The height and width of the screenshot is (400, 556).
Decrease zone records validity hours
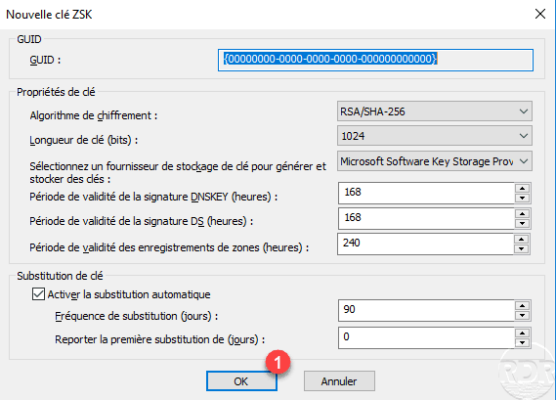[x=522, y=249]
